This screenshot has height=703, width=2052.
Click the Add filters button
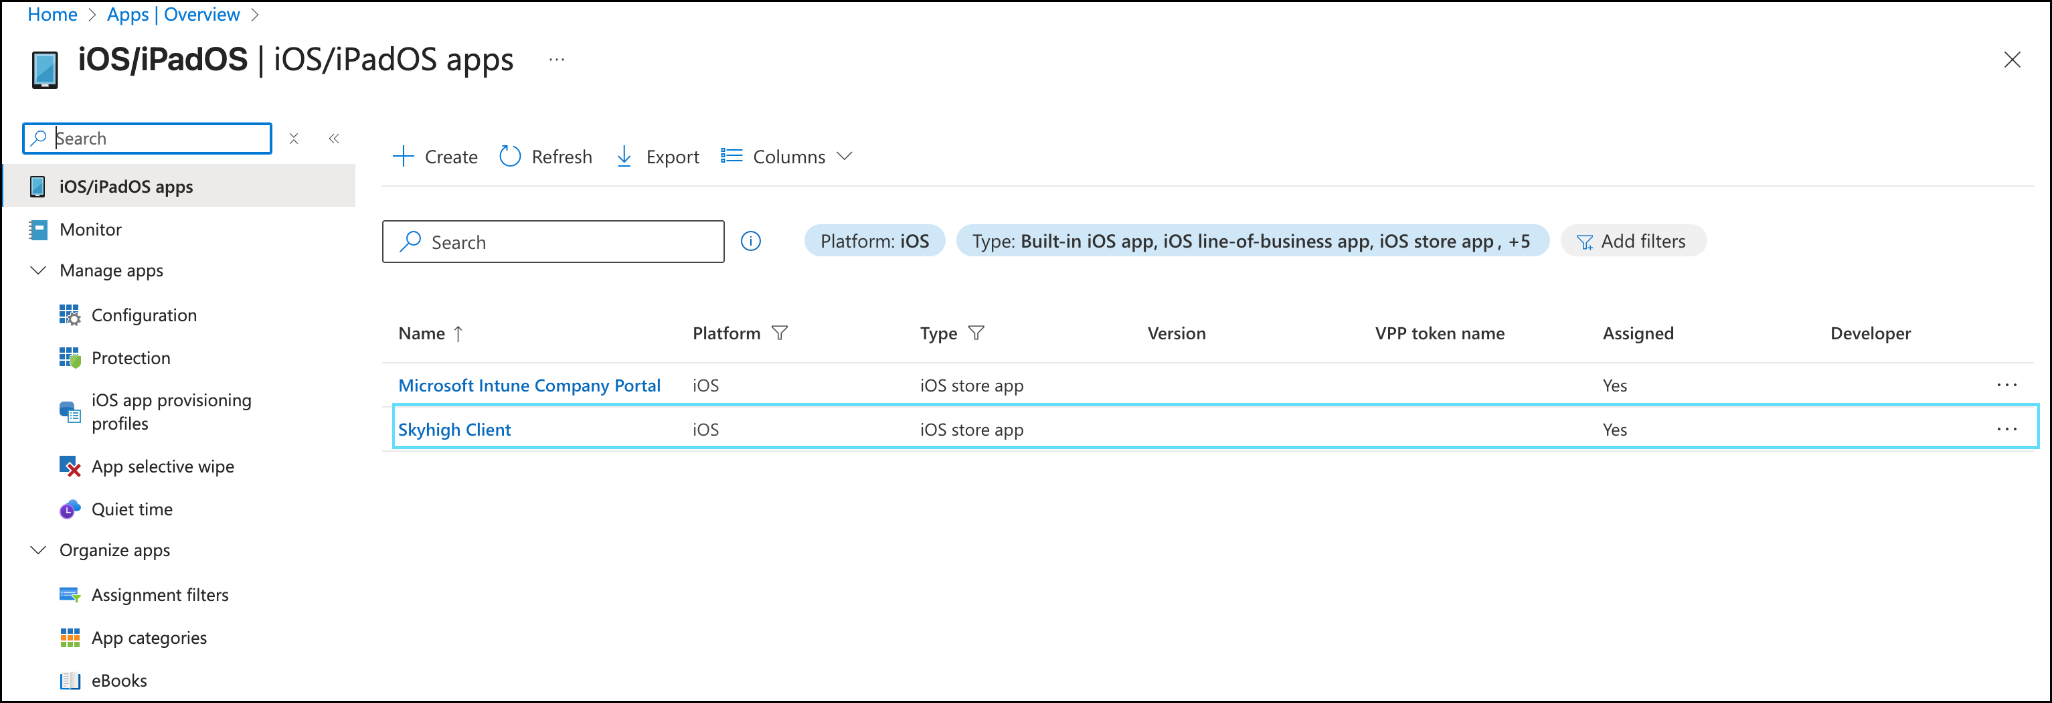tap(1632, 241)
